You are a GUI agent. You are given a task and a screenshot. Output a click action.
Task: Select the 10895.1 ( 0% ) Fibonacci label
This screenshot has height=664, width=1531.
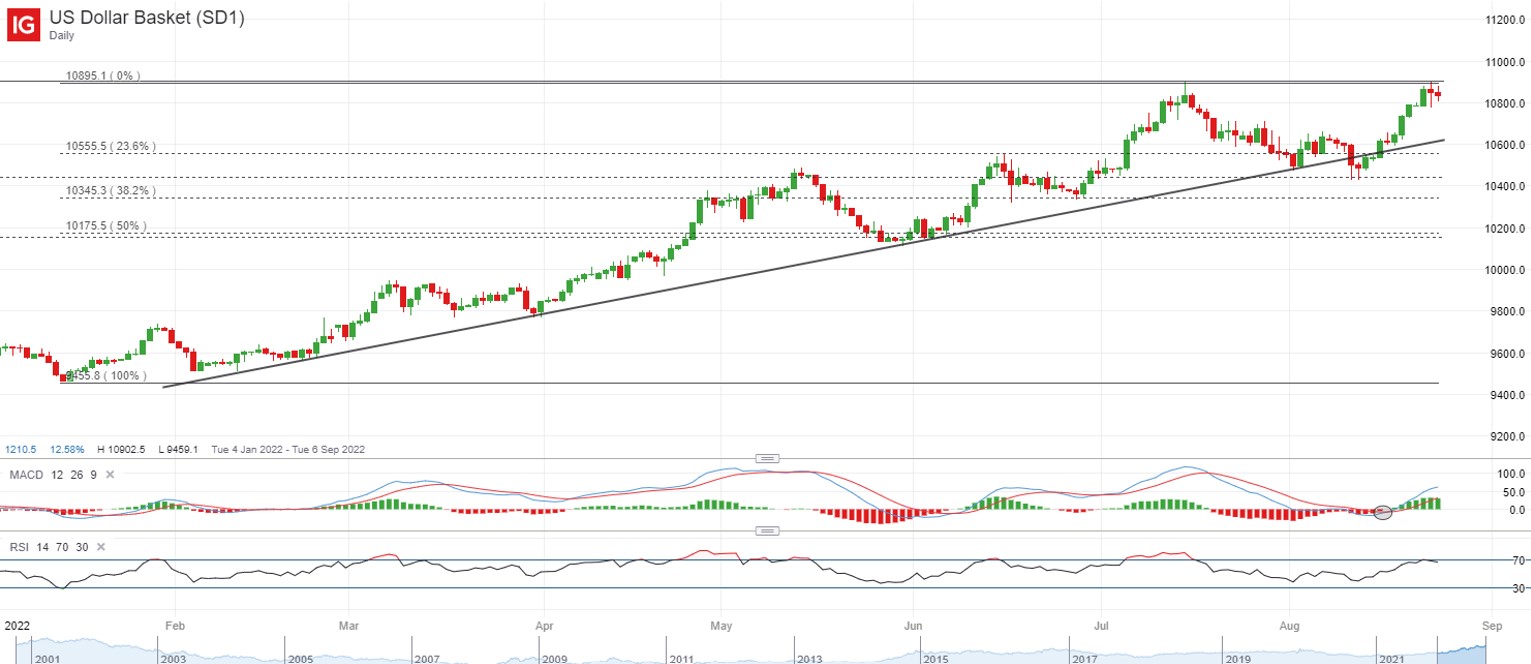click(103, 76)
